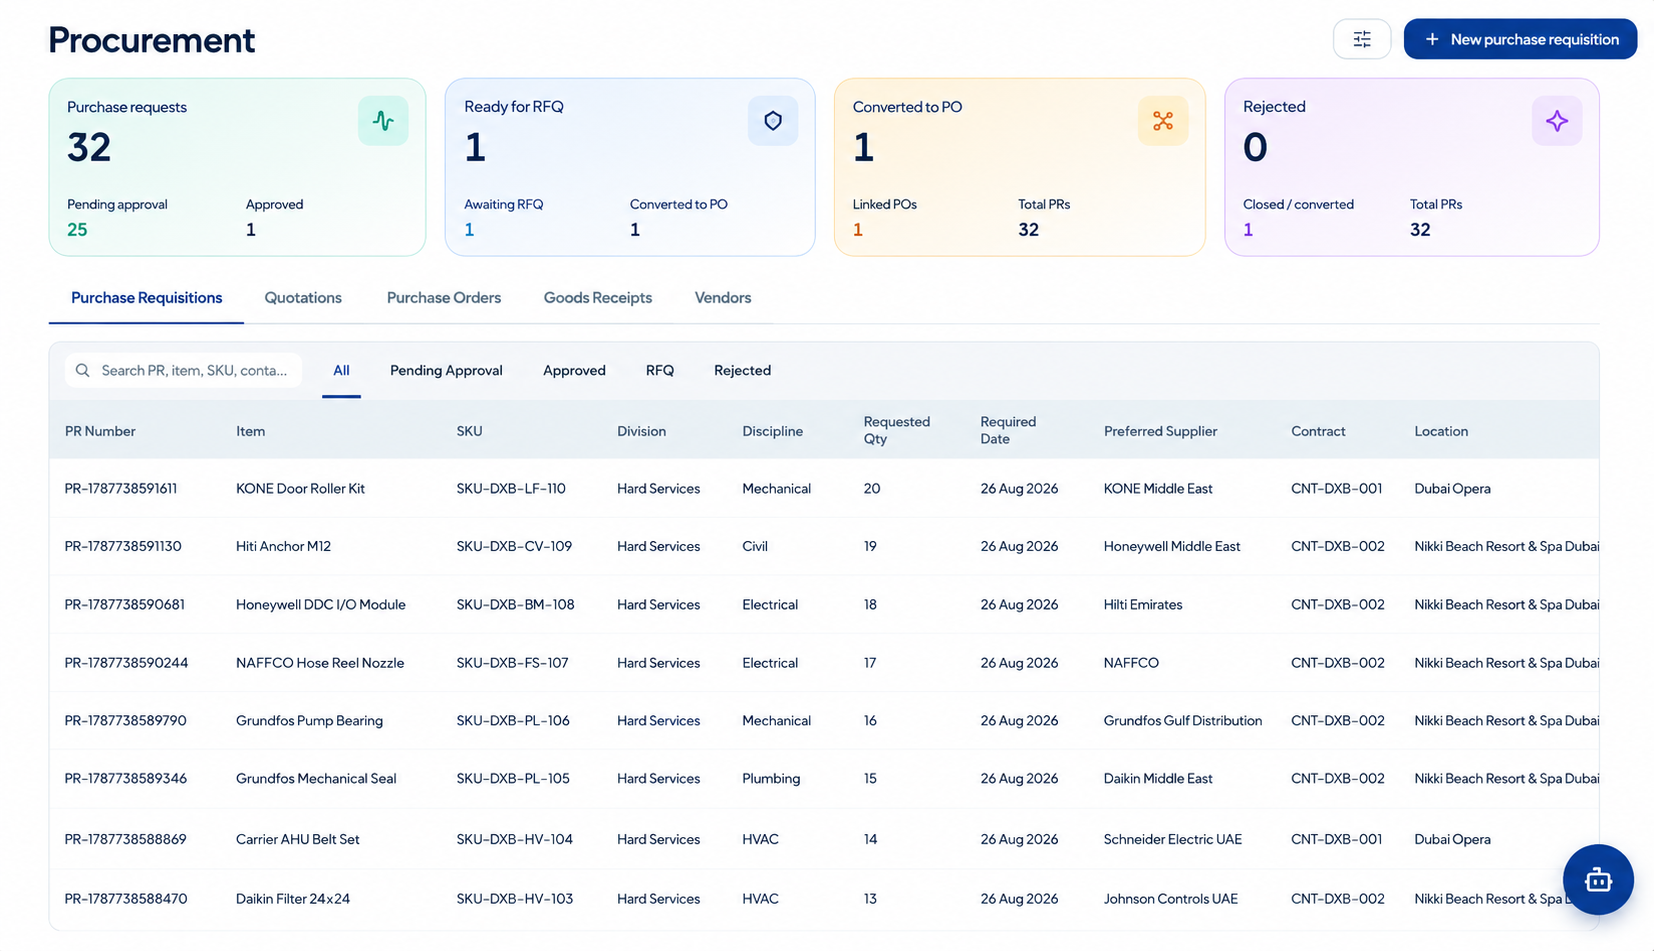
Task: Open PR-1787738591611 row
Action: point(824,488)
